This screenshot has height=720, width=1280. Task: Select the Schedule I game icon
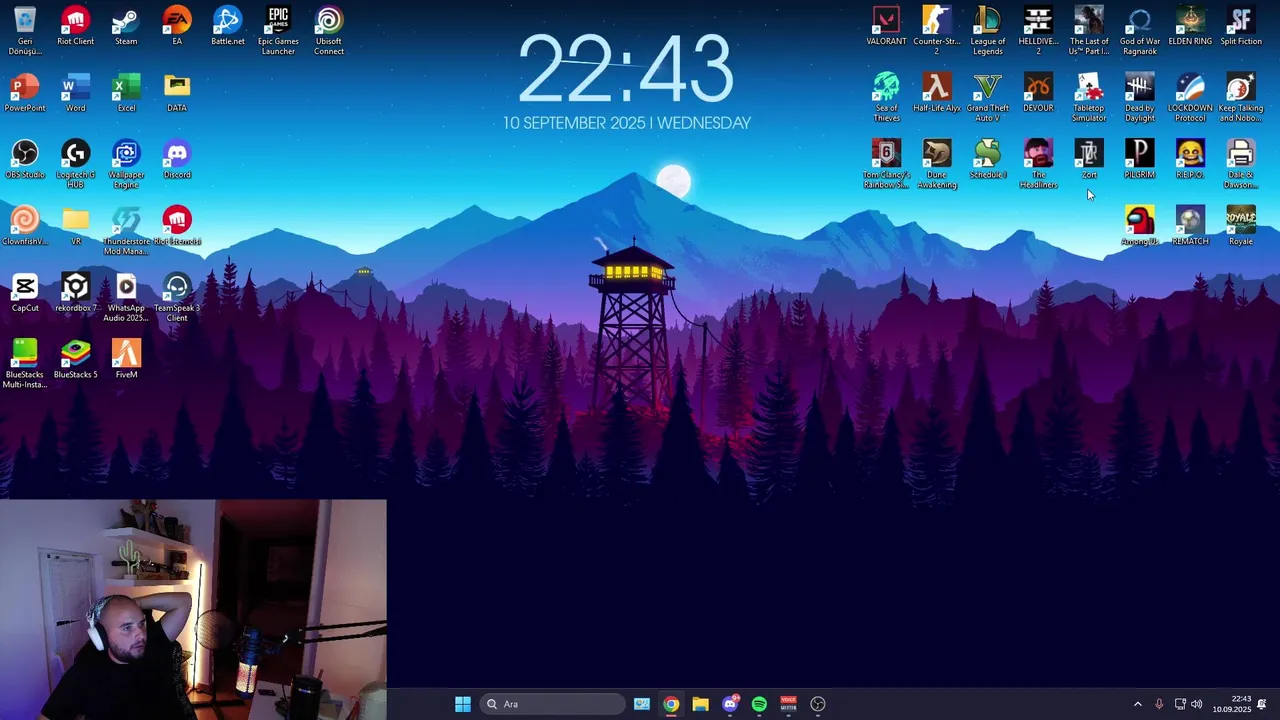click(x=987, y=160)
